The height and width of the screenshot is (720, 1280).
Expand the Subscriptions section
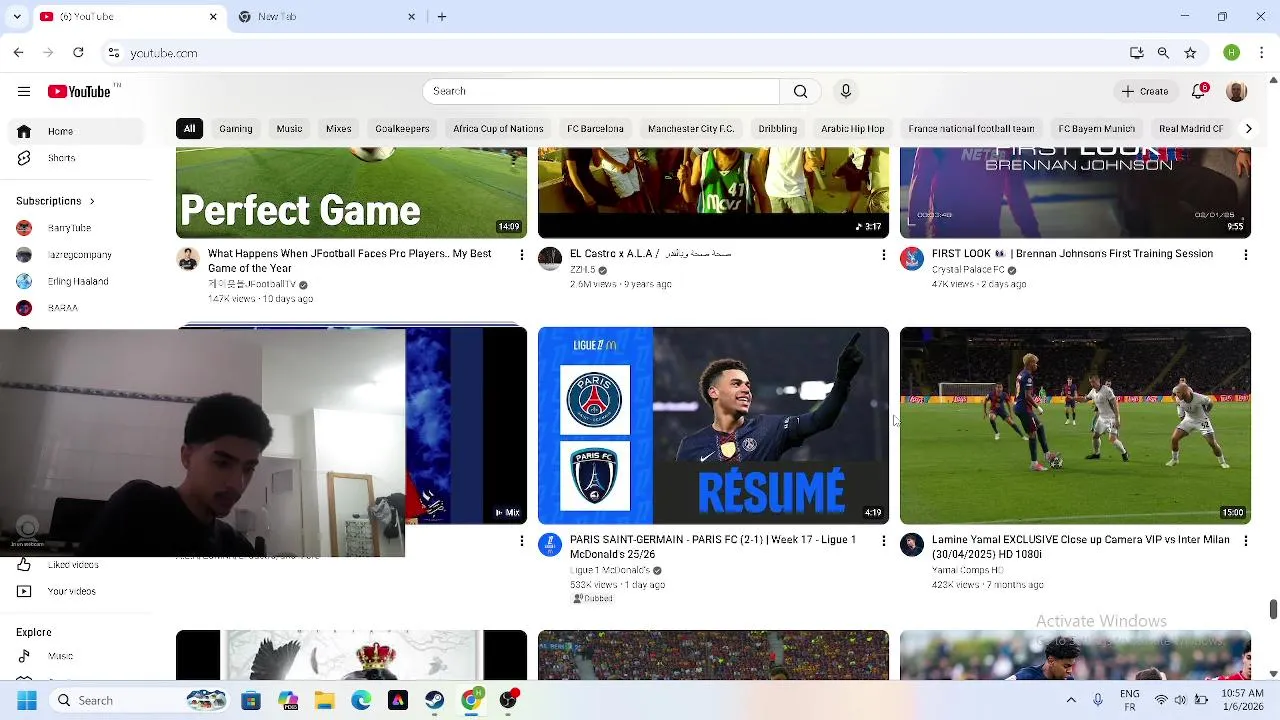55,201
